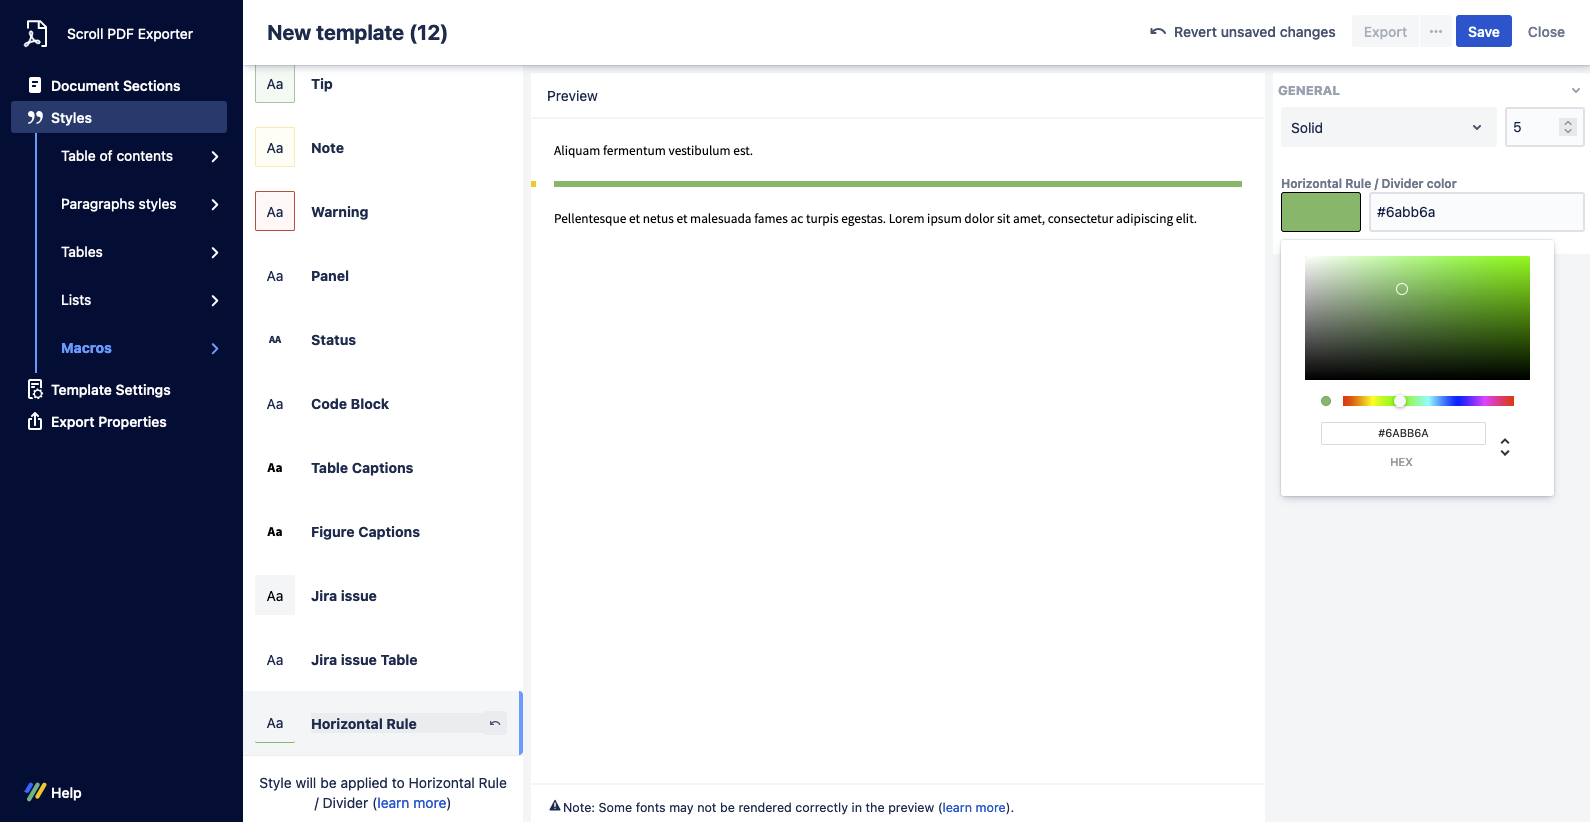Open the Solid line style dropdown
The width and height of the screenshot is (1590, 822).
click(1388, 128)
